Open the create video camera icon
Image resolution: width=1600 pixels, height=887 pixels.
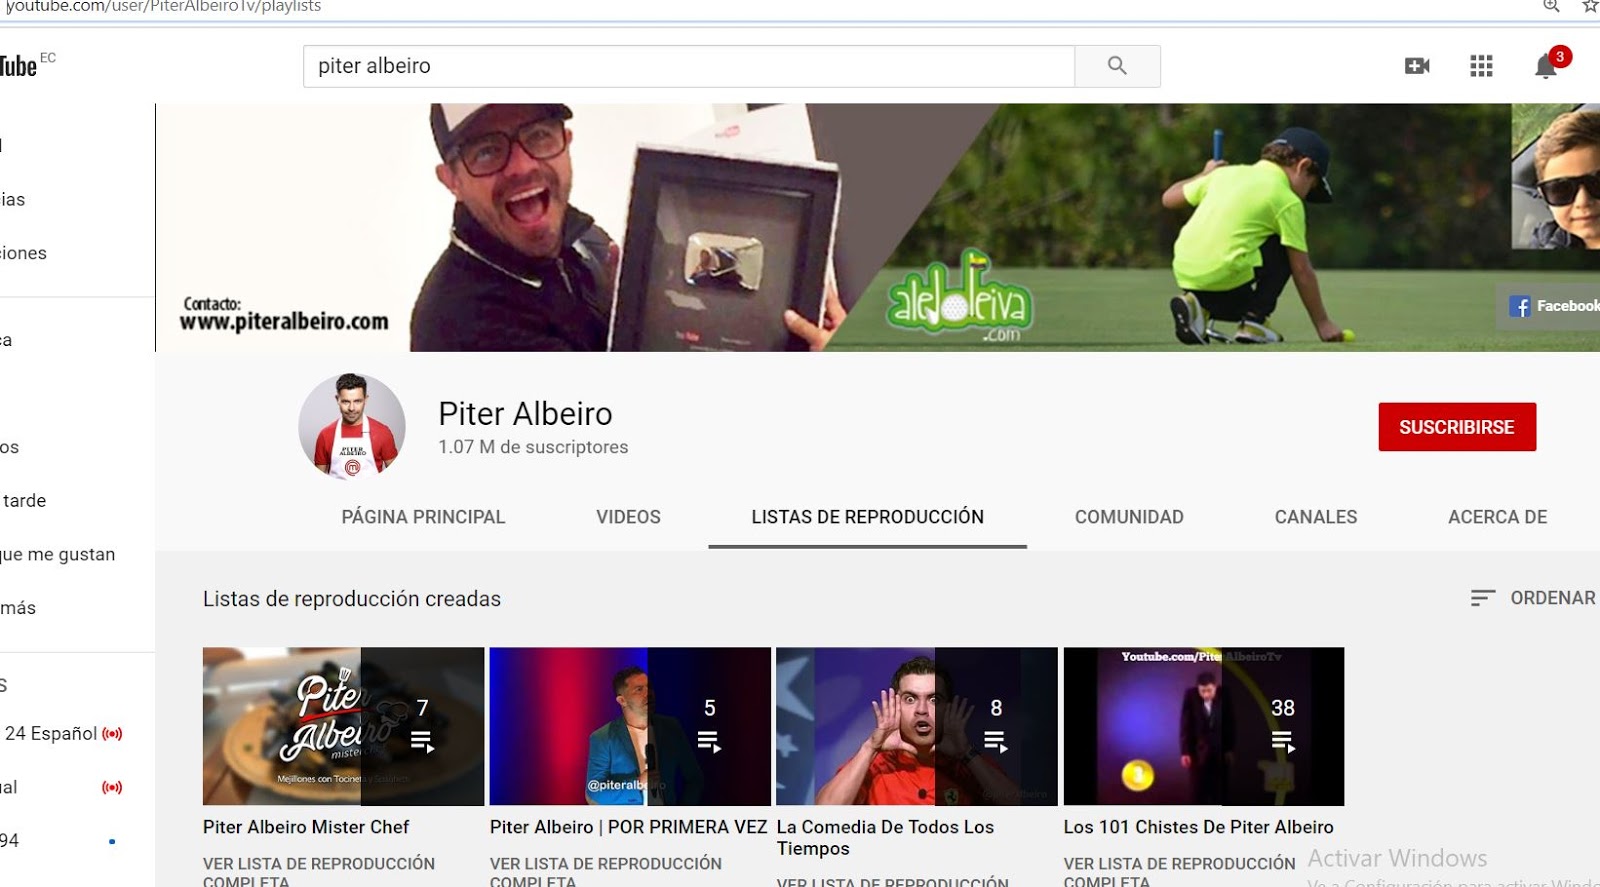point(1417,66)
